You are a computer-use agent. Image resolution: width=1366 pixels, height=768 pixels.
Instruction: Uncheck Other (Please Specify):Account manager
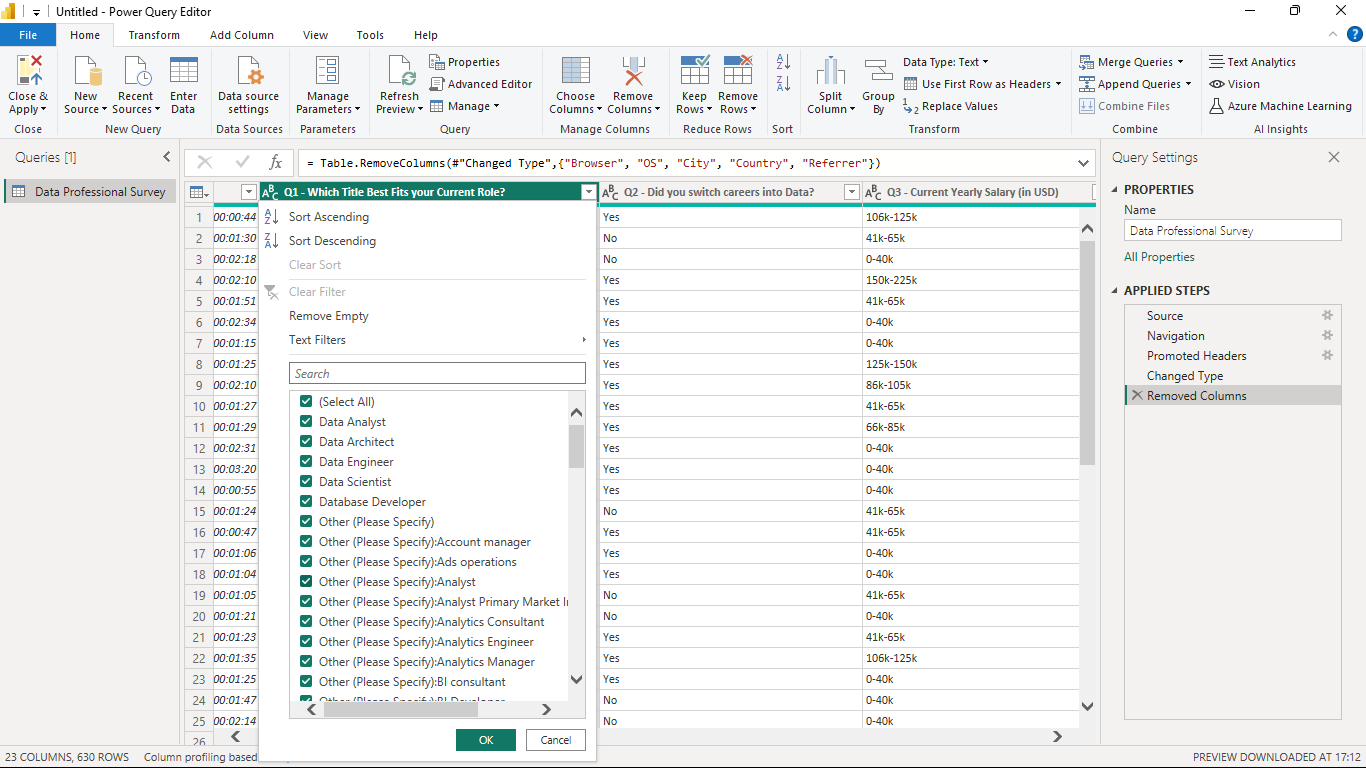click(306, 542)
